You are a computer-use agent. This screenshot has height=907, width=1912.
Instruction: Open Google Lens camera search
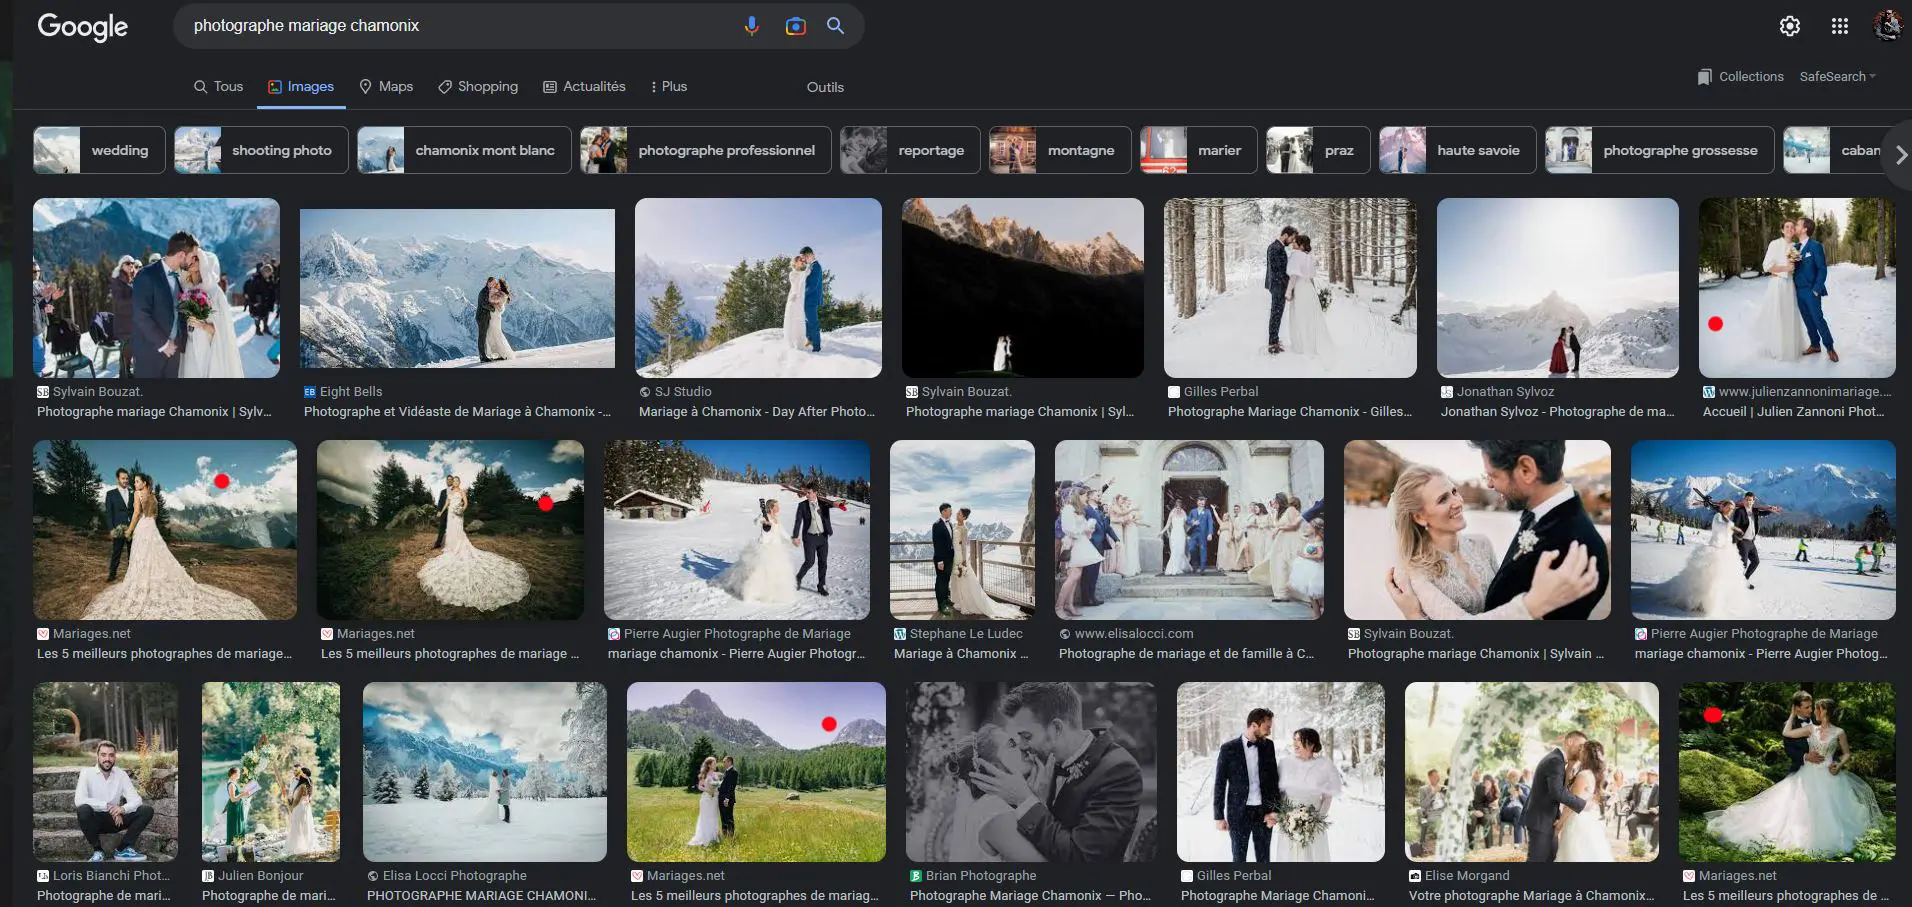(795, 26)
